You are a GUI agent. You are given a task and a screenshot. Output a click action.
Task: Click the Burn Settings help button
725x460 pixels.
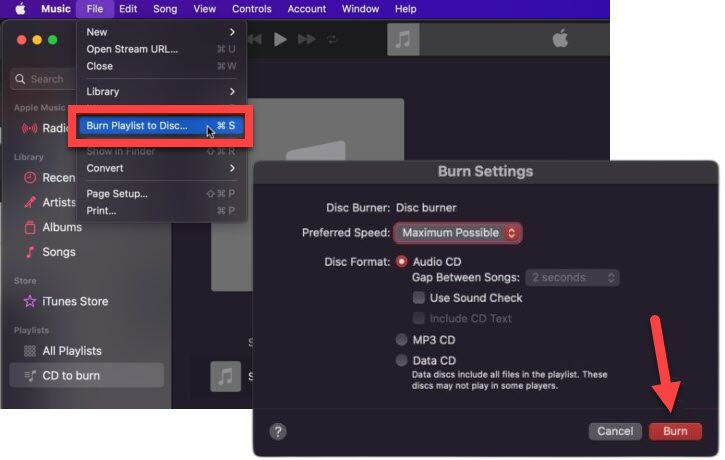click(x=278, y=431)
